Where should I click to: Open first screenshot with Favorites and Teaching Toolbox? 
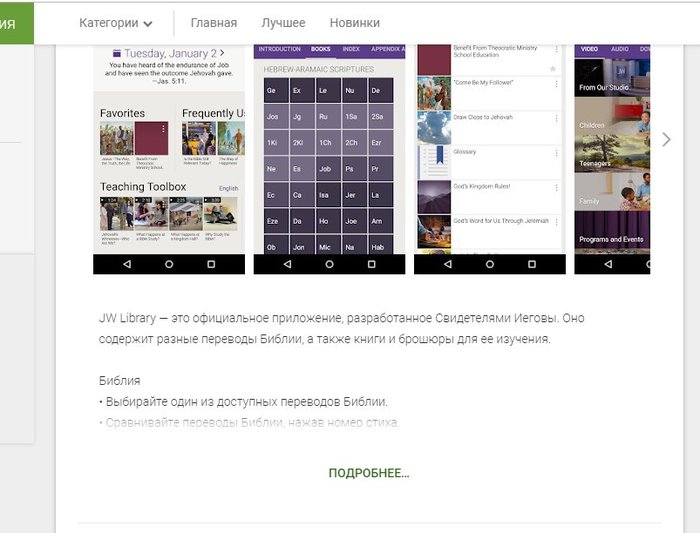169,159
